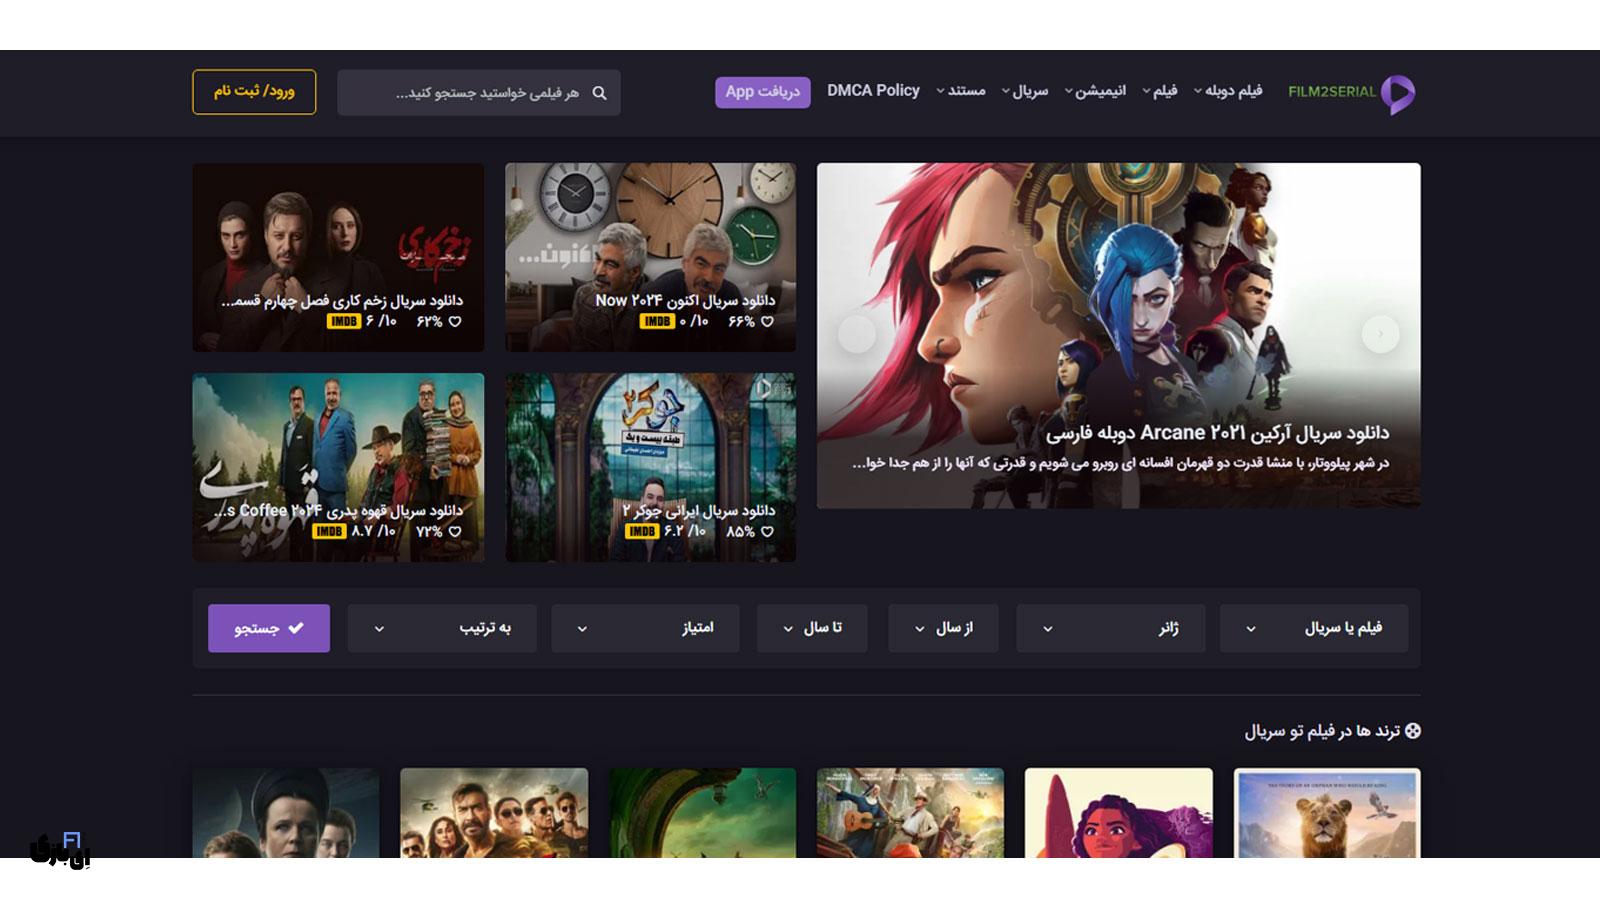Open the فیلم یا سریال dropdown
The height and width of the screenshot is (900, 1600).
click(1314, 628)
